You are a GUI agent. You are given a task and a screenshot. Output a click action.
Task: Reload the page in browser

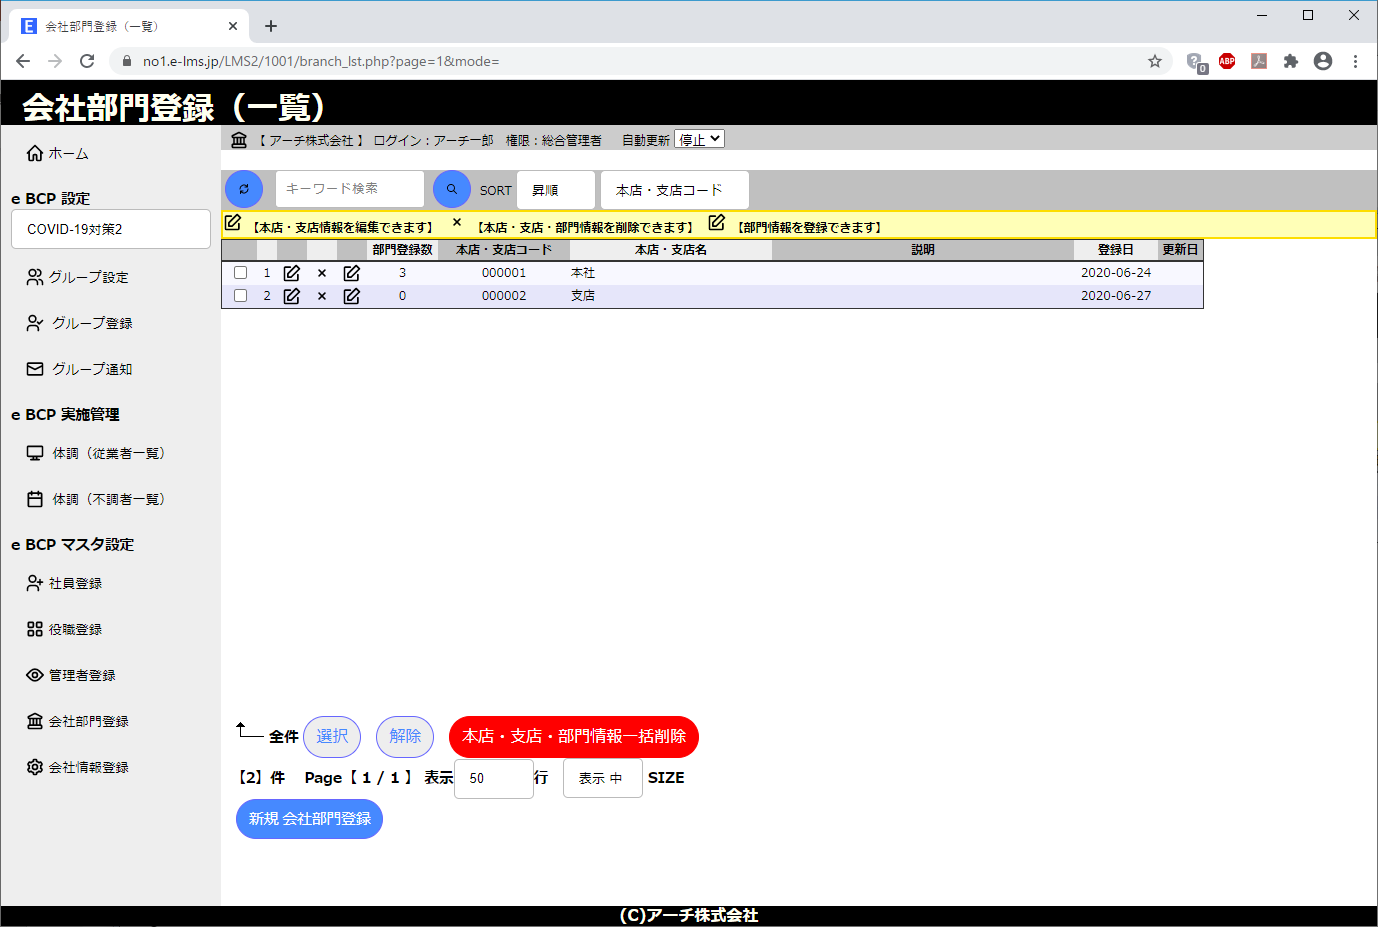tap(87, 61)
